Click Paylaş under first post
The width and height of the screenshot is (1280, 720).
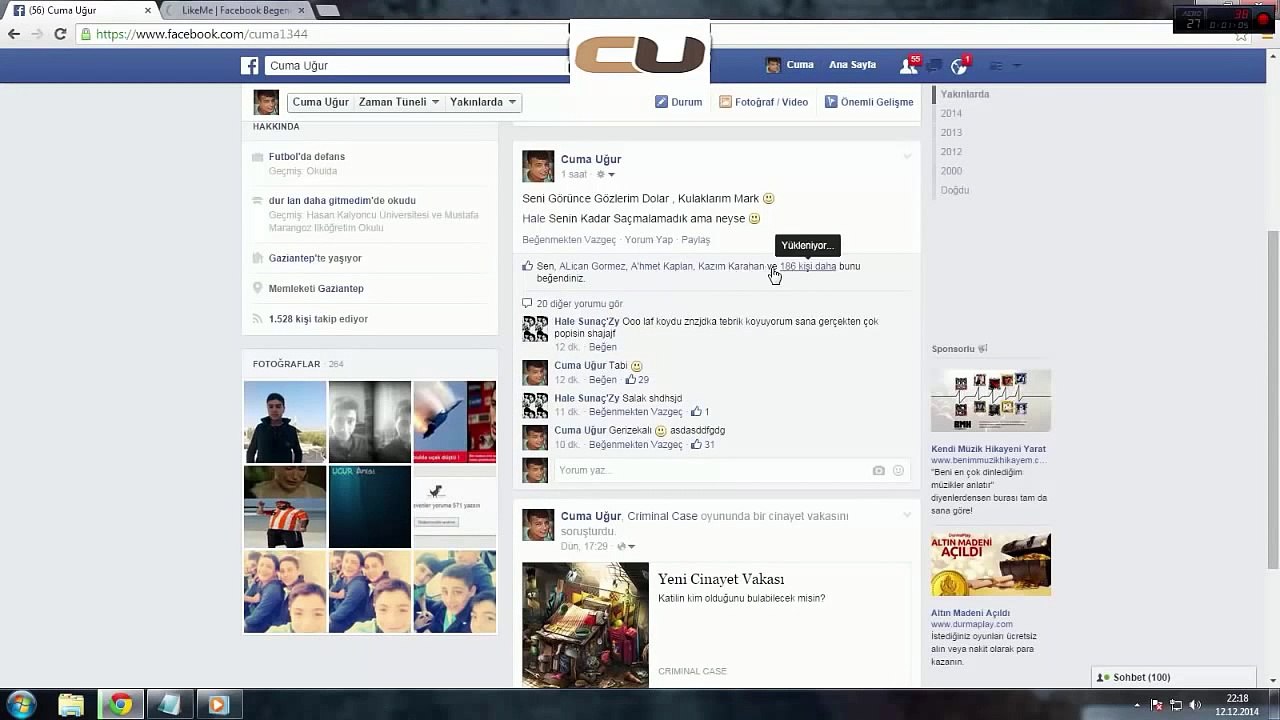(x=695, y=240)
